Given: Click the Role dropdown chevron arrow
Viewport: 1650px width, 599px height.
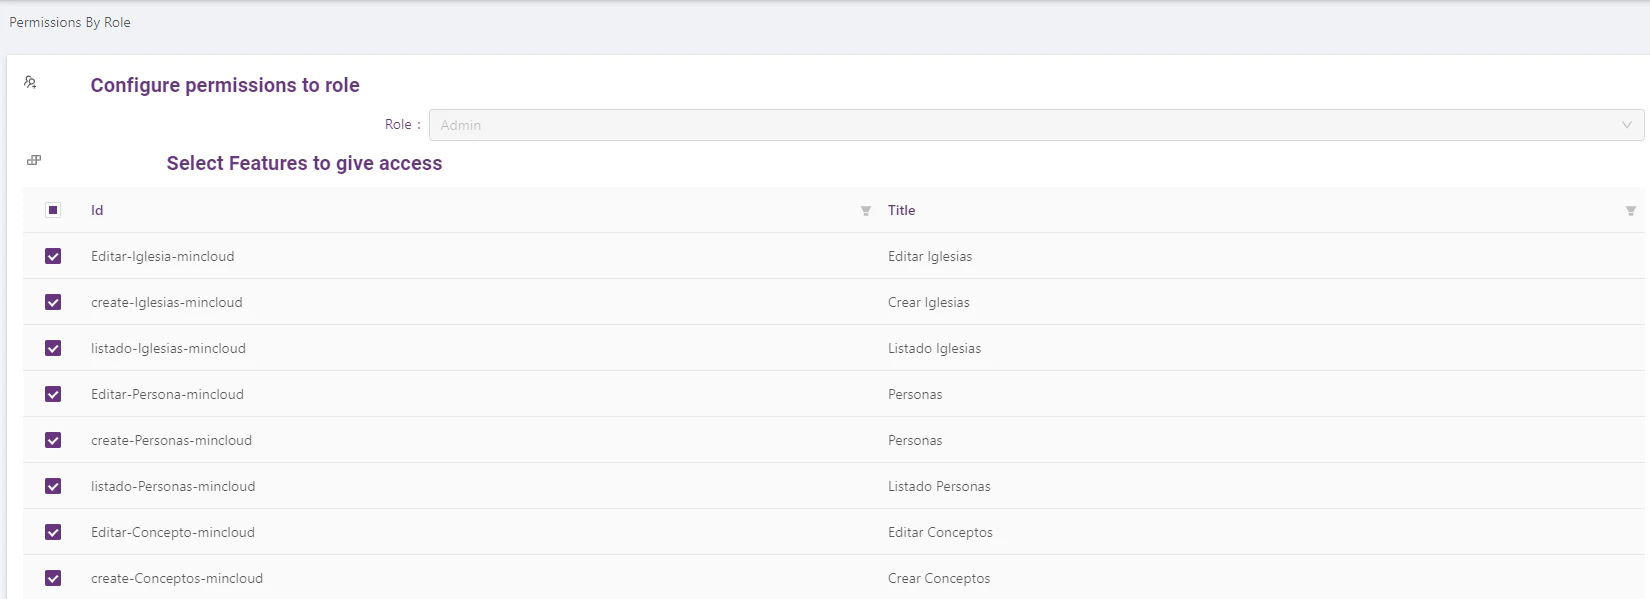Looking at the screenshot, I should pyautogui.click(x=1627, y=125).
